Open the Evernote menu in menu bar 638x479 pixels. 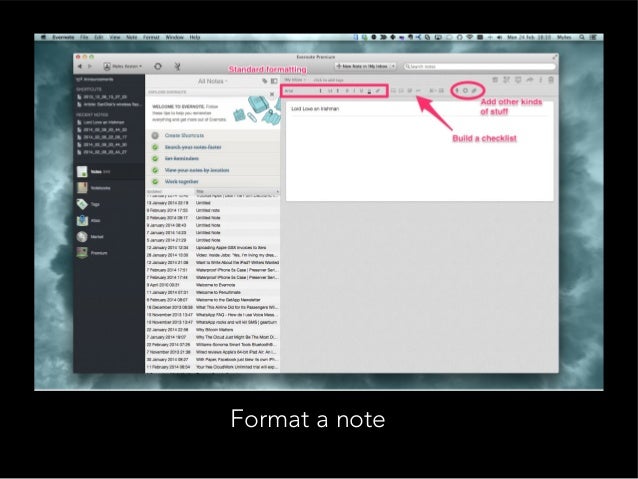click(x=63, y=37)
